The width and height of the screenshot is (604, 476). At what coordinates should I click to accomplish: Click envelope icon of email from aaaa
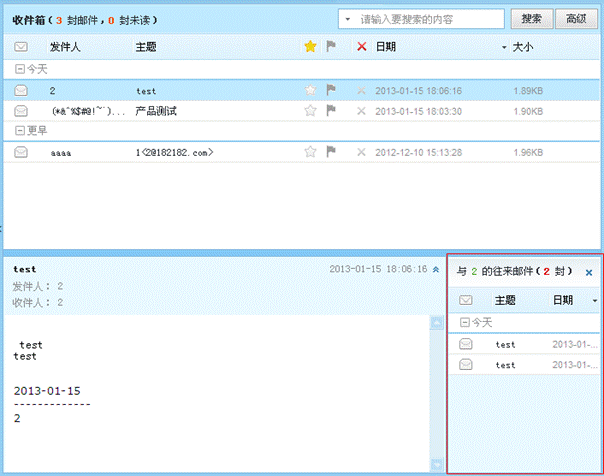pyautogui.click(x=21, y=152)
